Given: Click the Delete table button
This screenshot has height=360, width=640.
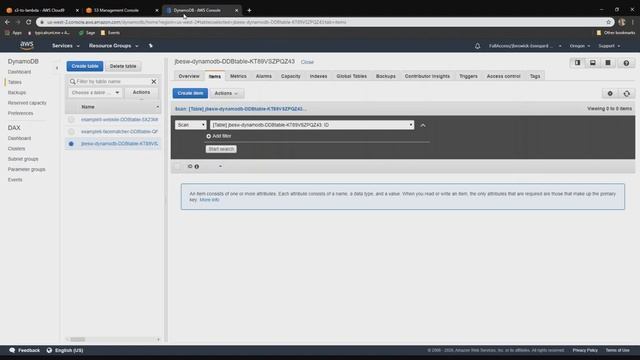Looking at the screenshot, I should pyautogui.click(x=123, y=66).
